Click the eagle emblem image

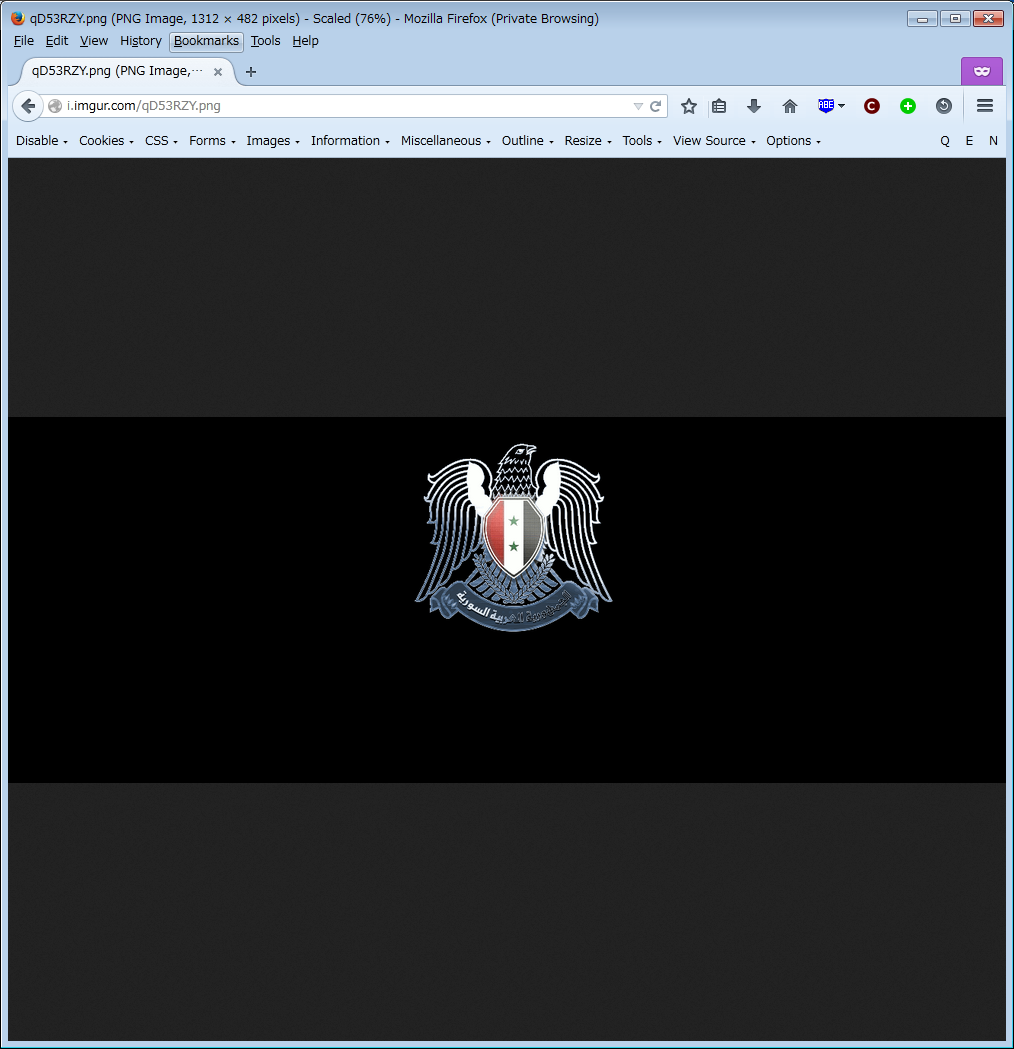tap(514, 537)
